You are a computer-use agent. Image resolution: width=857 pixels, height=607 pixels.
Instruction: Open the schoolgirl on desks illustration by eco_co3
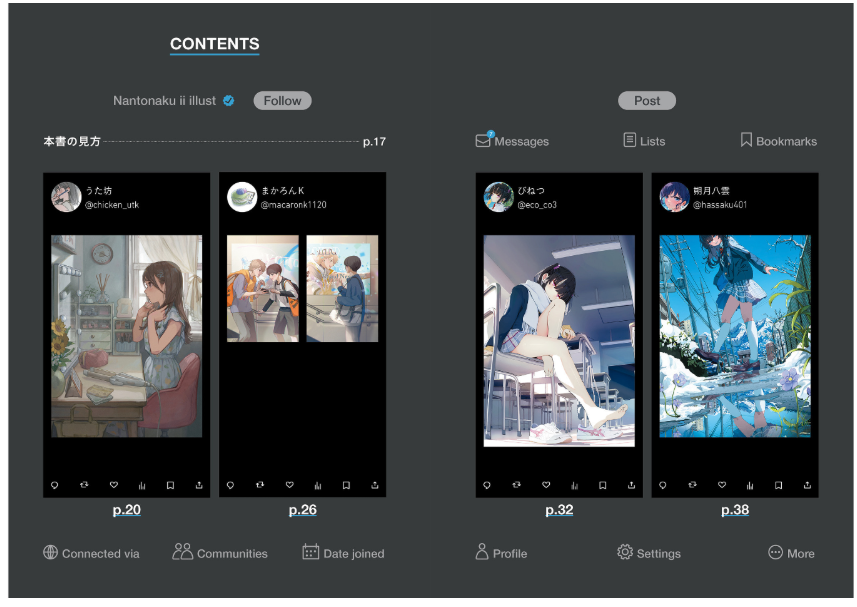pyautogui.click(x=559, y=340)
